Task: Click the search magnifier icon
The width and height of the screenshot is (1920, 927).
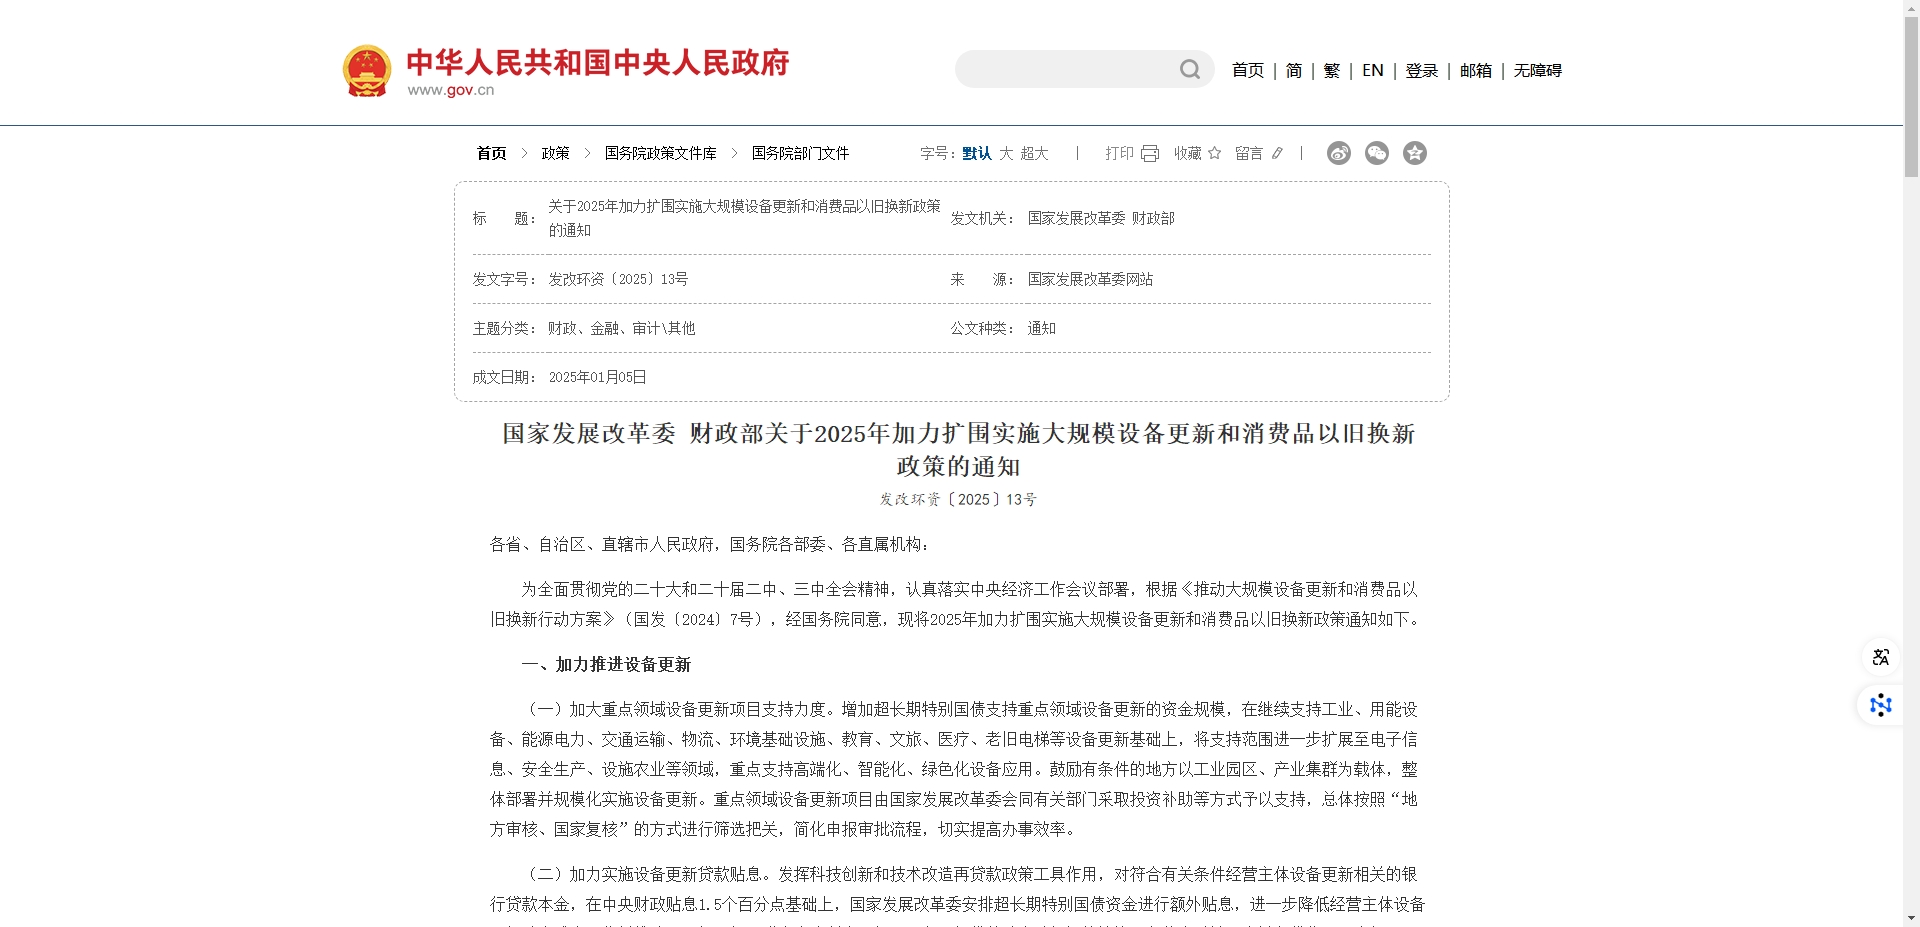Action: tap(1189, 69)
